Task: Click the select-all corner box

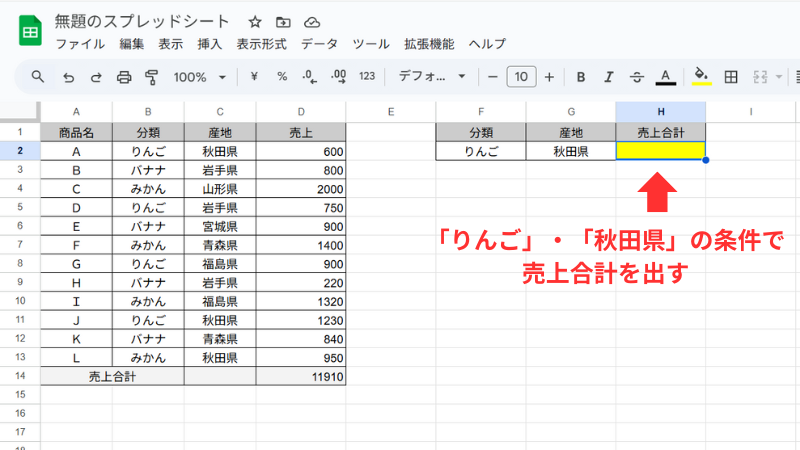Action: coord(20,112)
